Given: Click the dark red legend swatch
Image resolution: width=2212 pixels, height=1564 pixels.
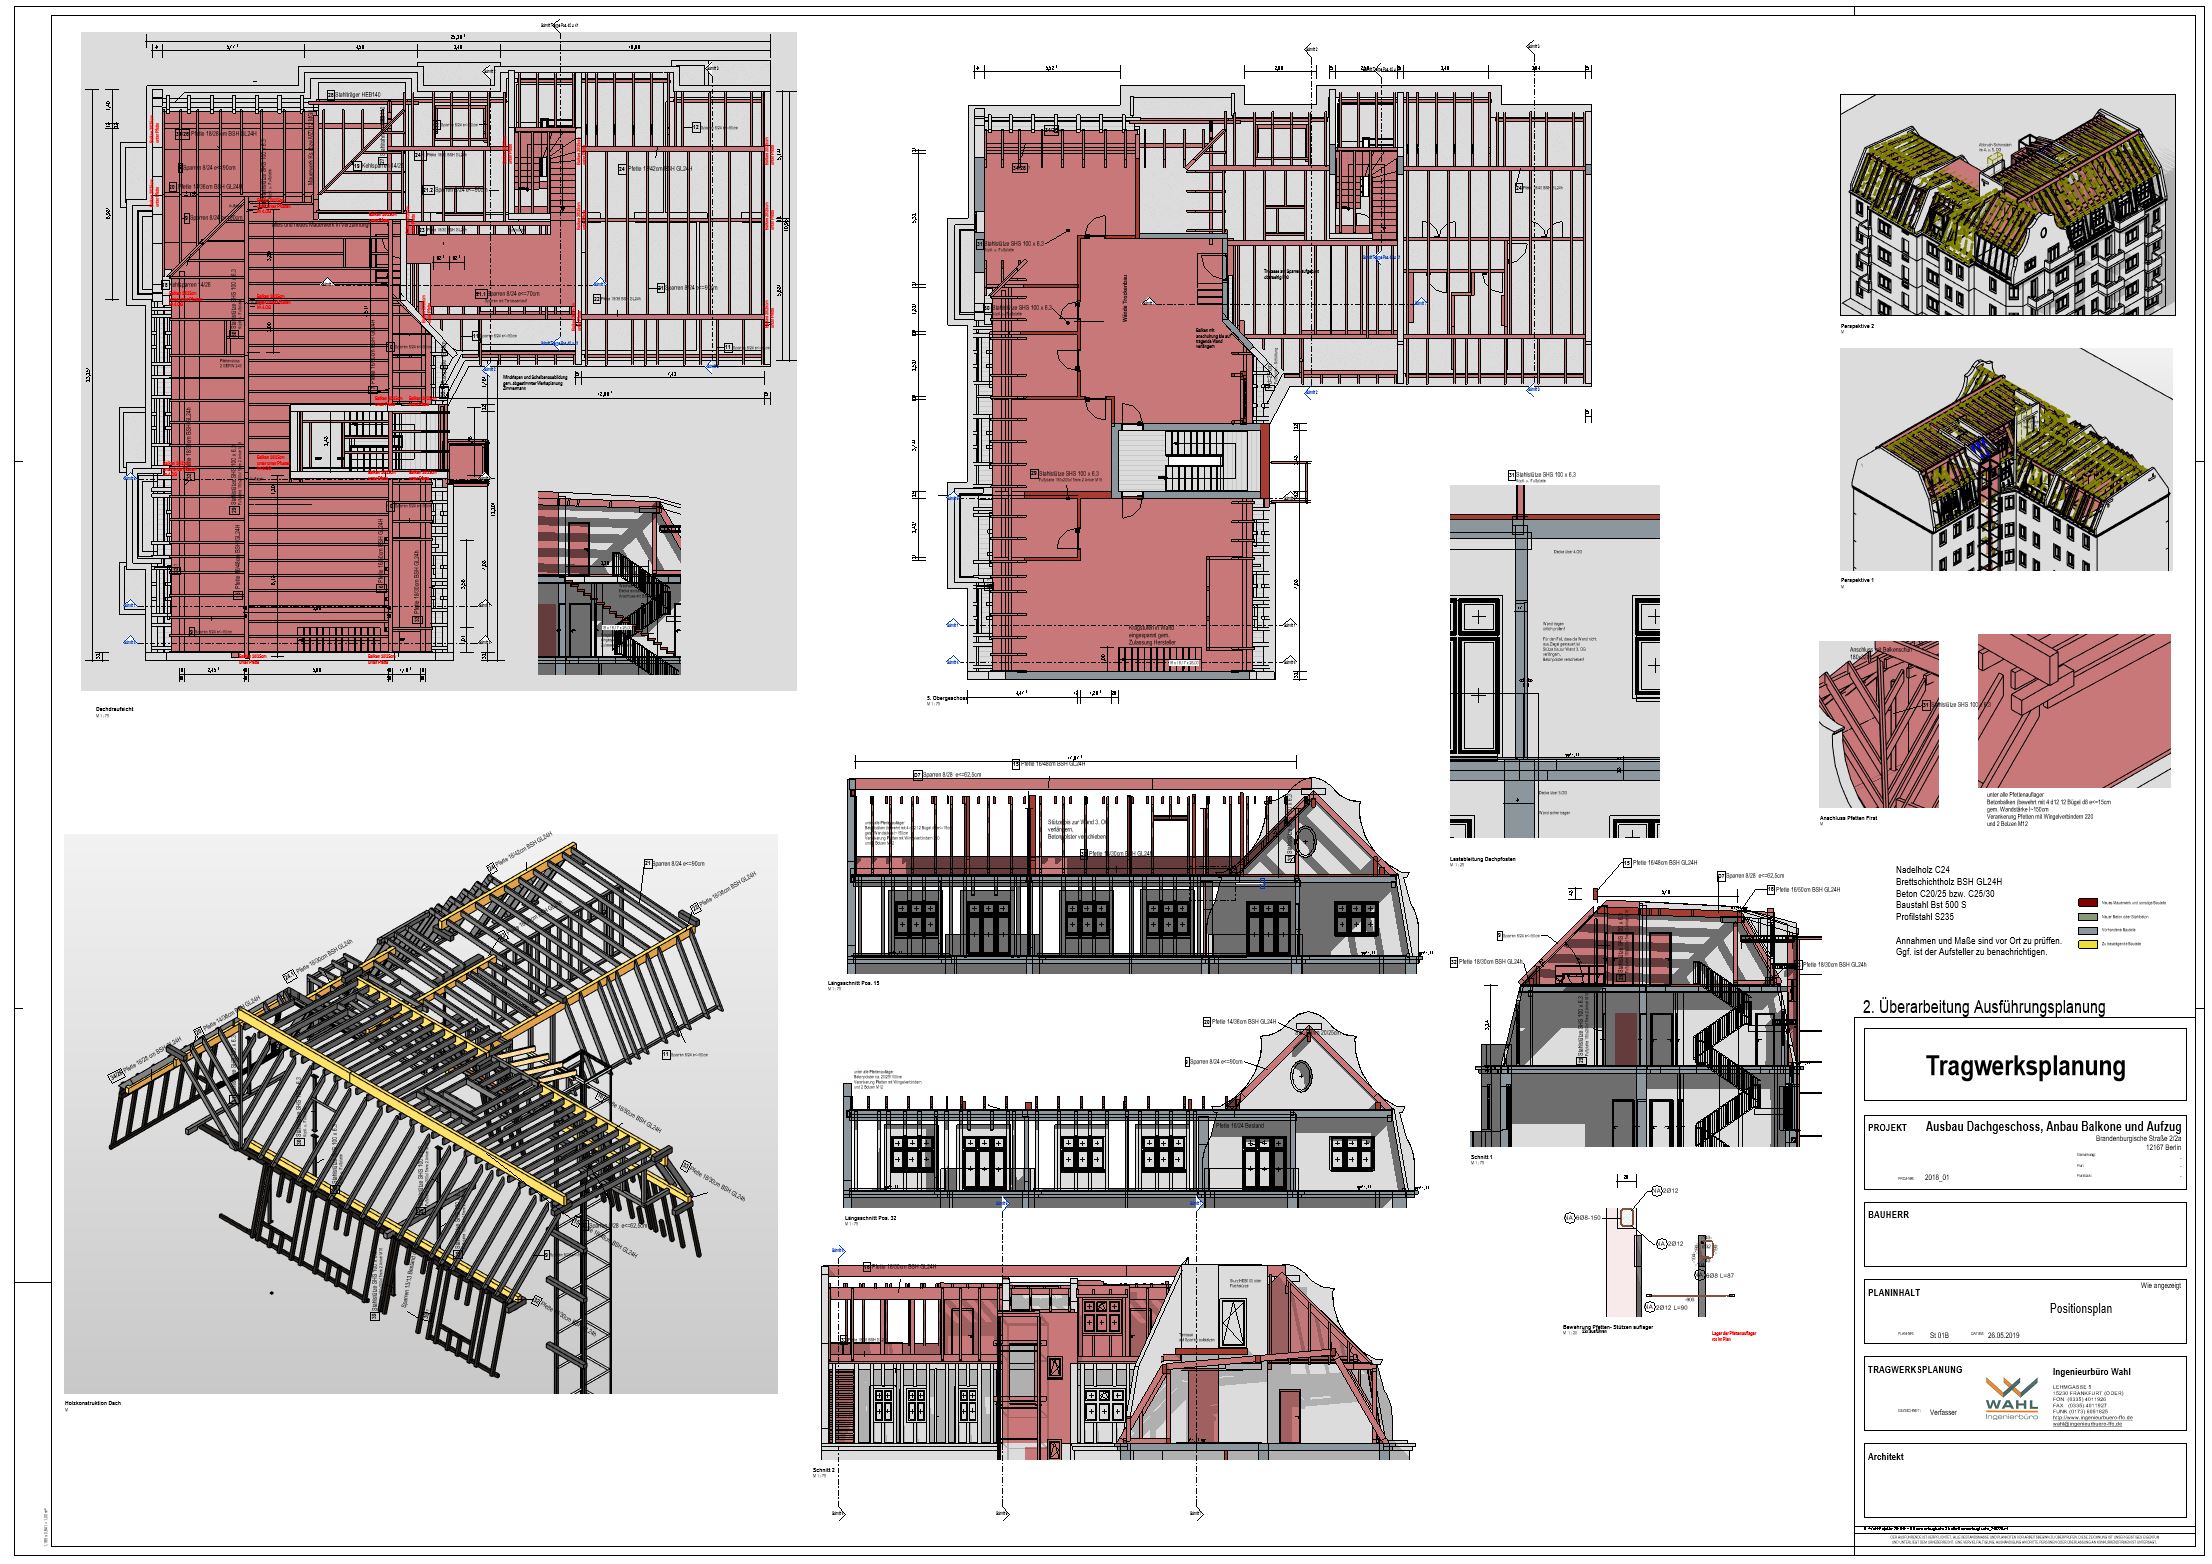Looking at the screenshot, I should click(x=2086, y=902).
